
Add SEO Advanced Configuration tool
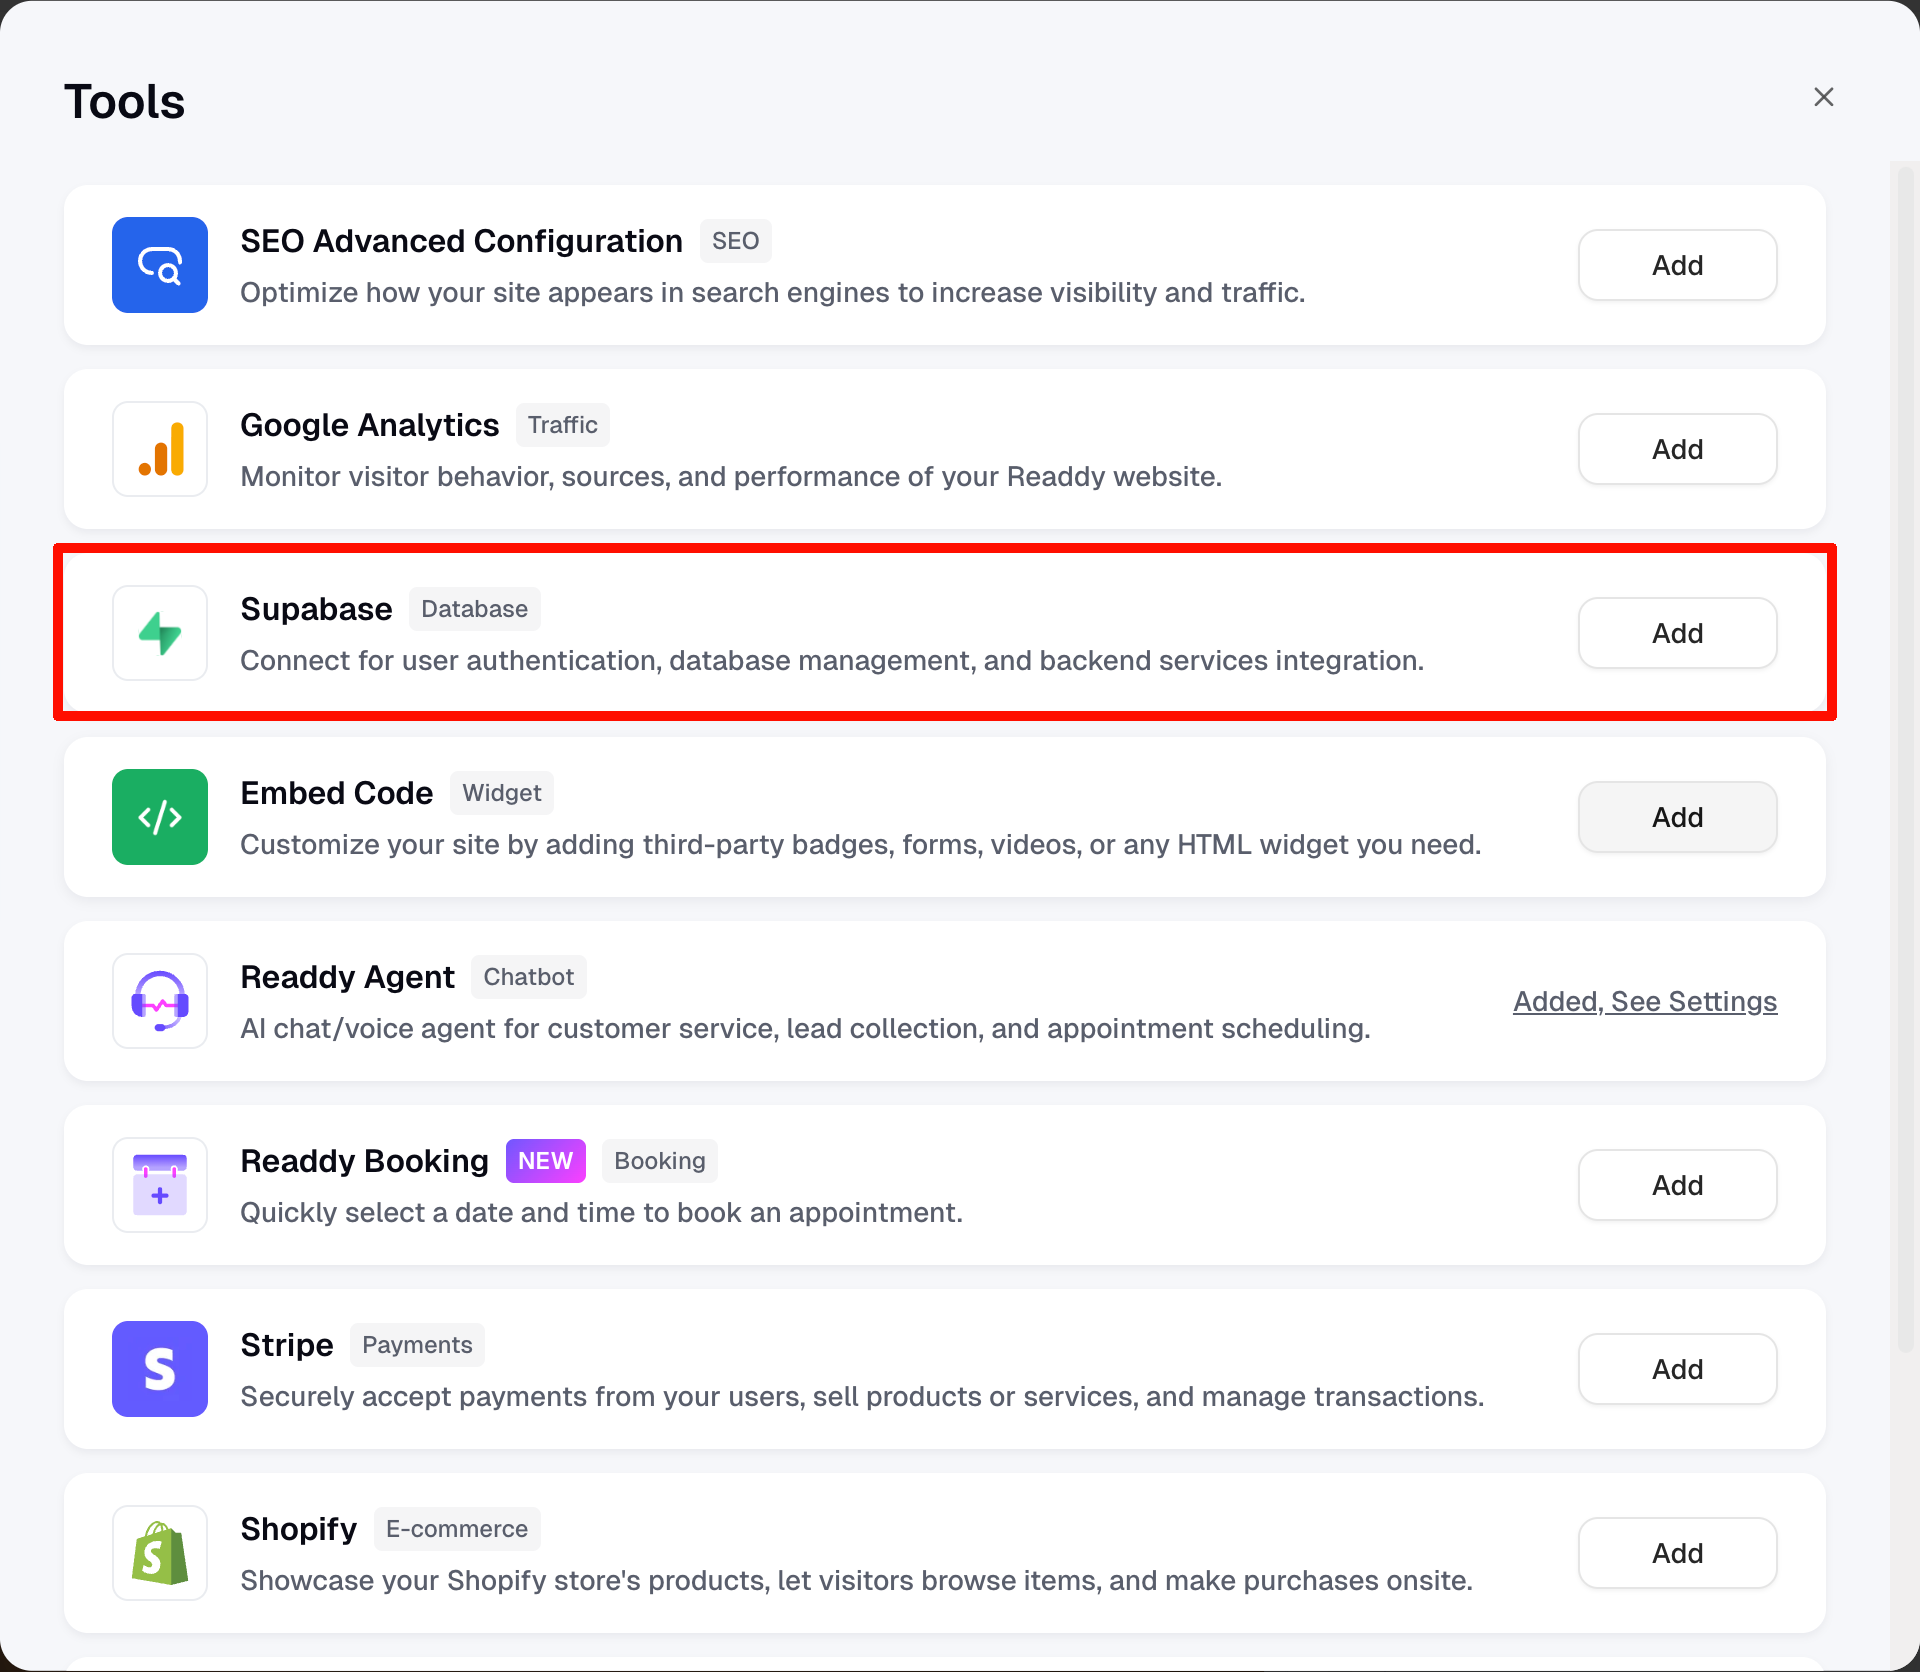click(x=1677, y=265)
